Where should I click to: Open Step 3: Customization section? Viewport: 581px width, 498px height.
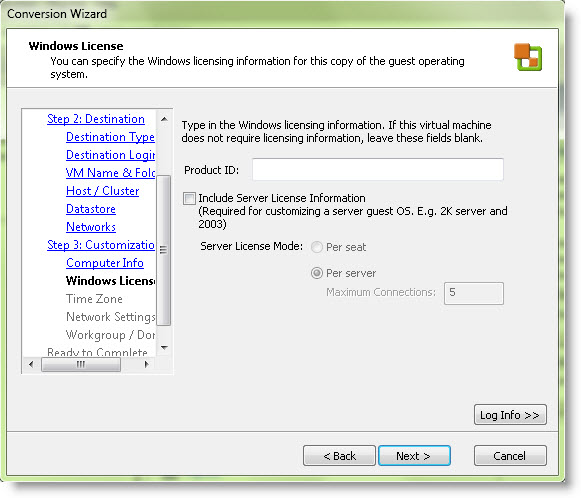[x=101, y=245]
